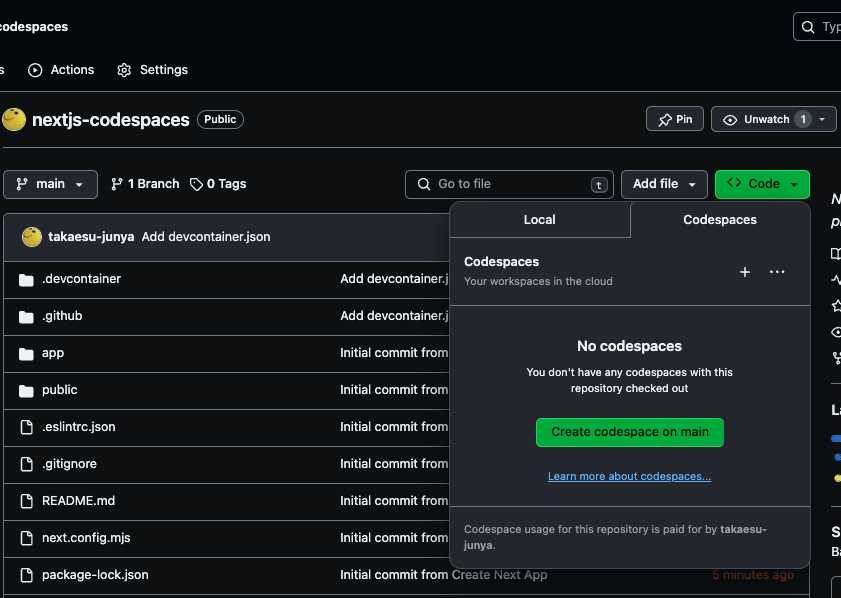
Task: View the 1 Branch link
Action: click(145, 184)
